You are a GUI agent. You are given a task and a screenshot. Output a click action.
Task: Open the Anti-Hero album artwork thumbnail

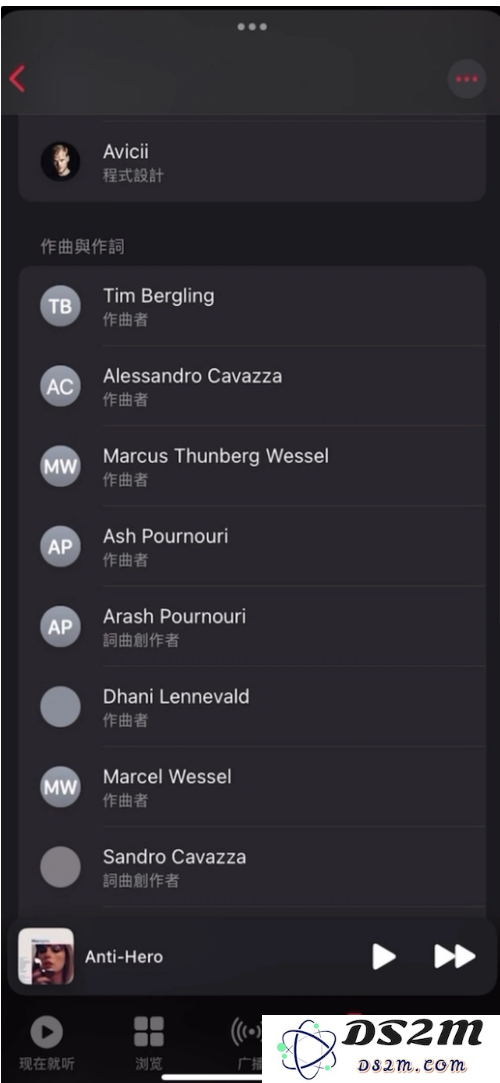(x=46, y=956)
